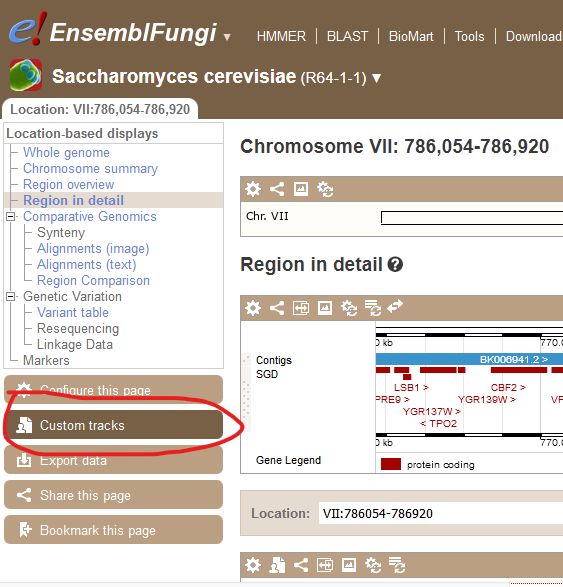Click the TPO2 gene label
The image size is (563, 587).
click(438, 423)
